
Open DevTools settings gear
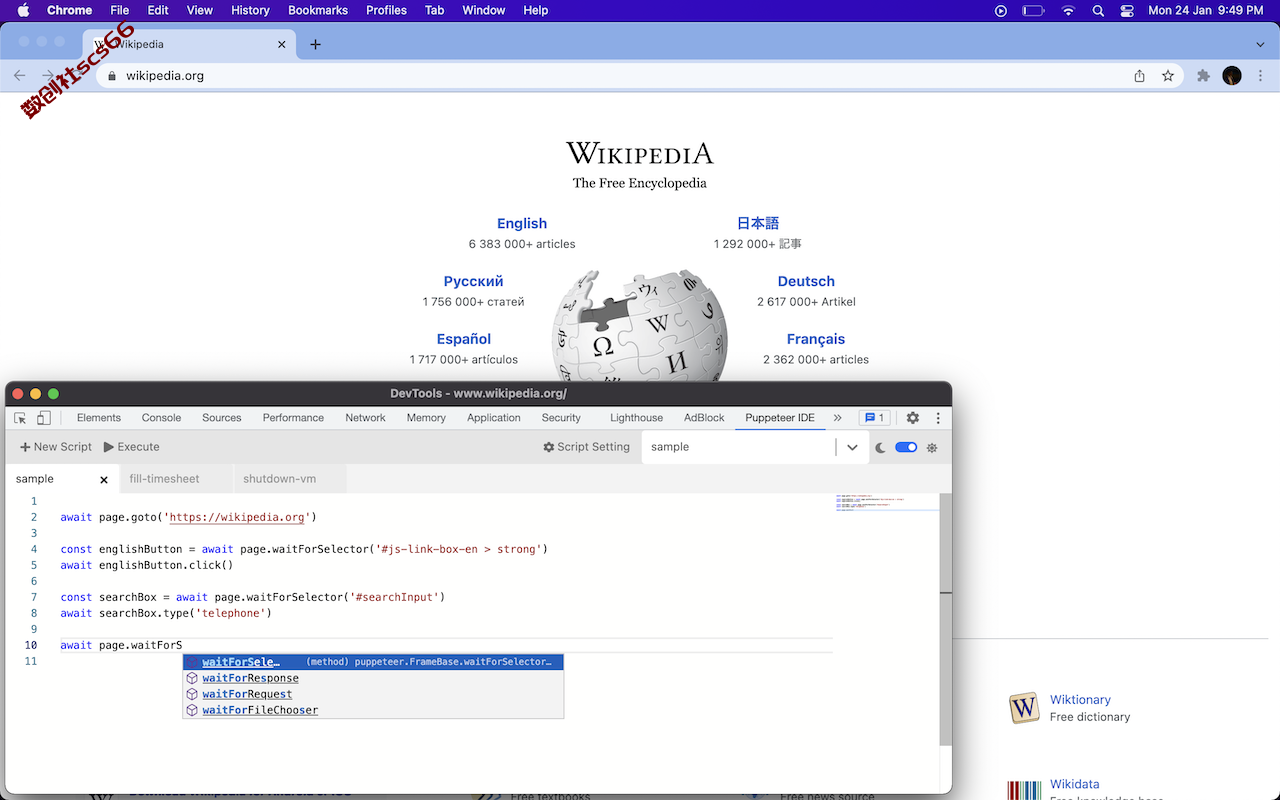[912, 418]
